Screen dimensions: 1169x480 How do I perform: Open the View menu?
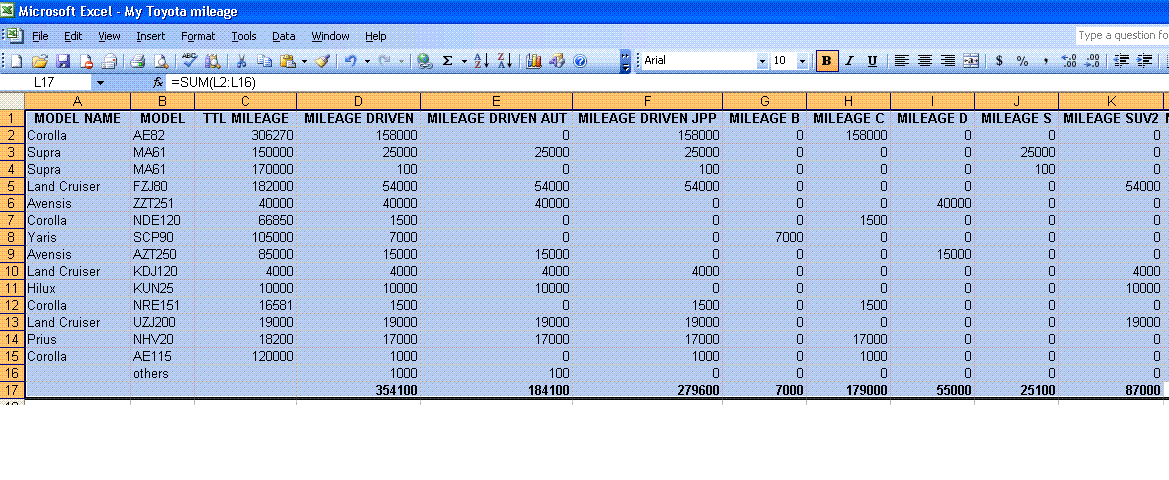coord(109,36)
